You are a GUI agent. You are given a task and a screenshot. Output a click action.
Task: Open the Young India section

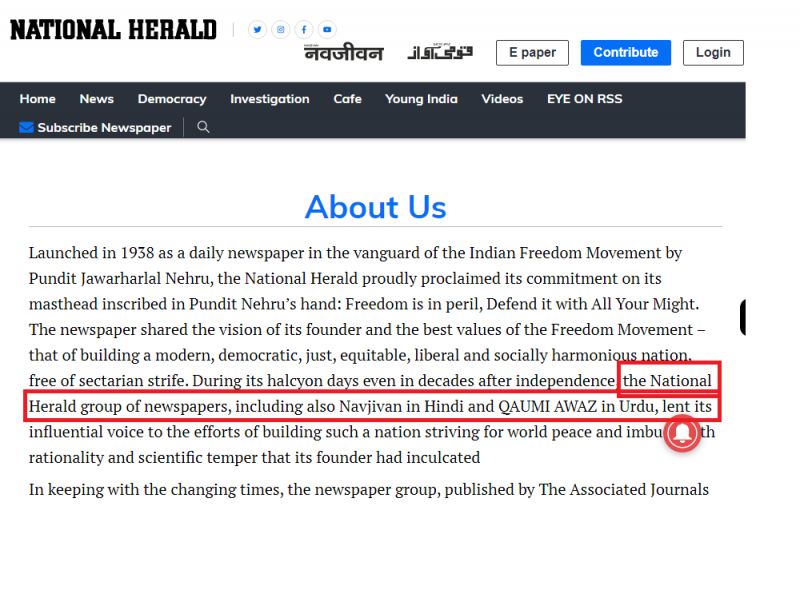421,99
